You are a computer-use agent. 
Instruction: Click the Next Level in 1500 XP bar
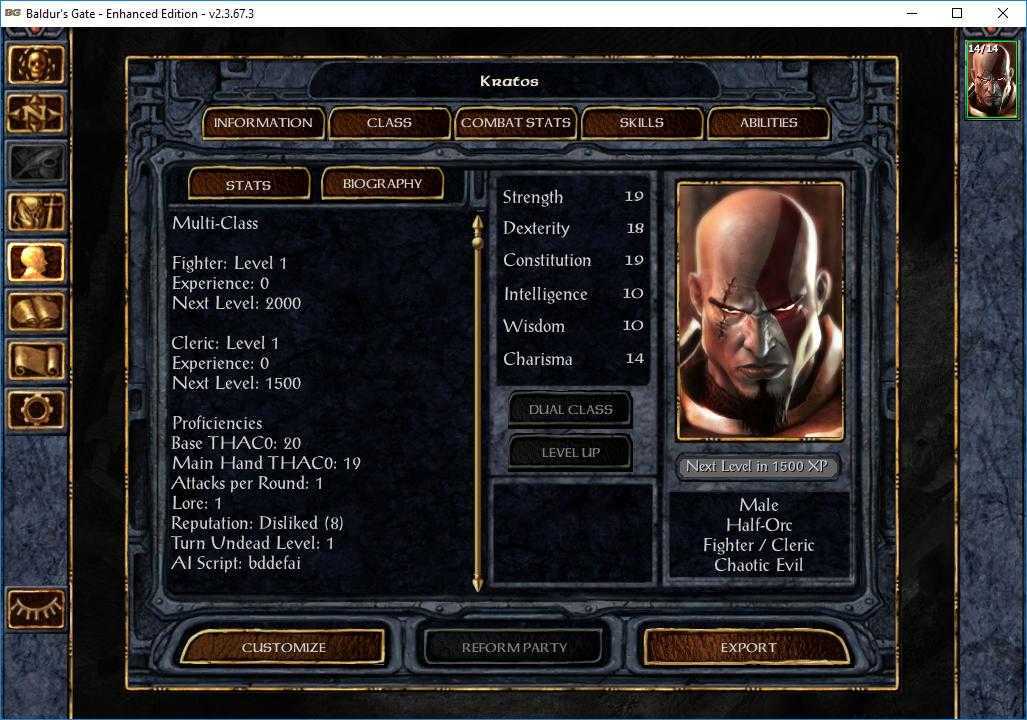(758, 466)
